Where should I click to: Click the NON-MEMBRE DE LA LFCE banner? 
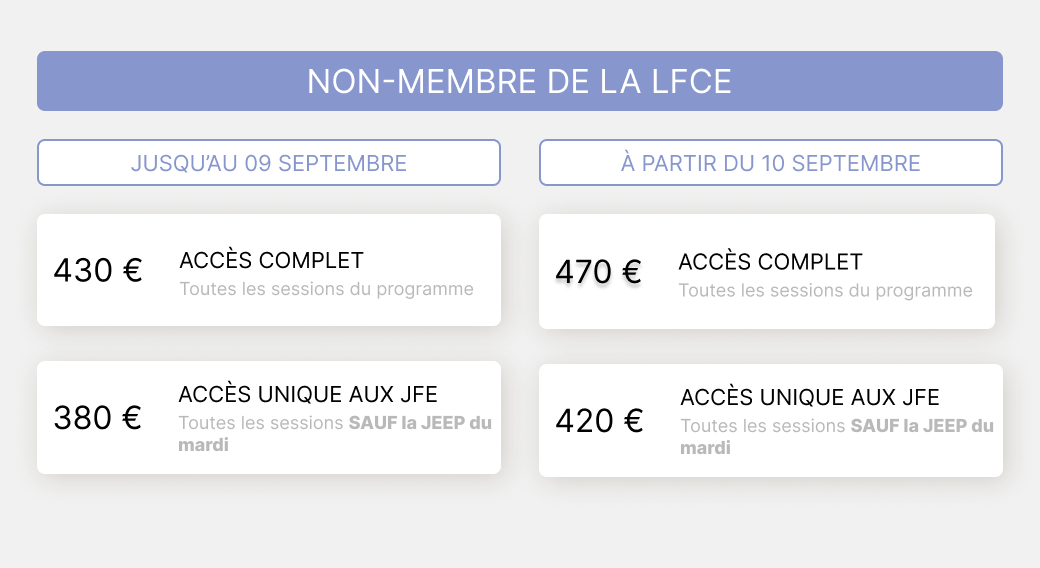point(519,81)
